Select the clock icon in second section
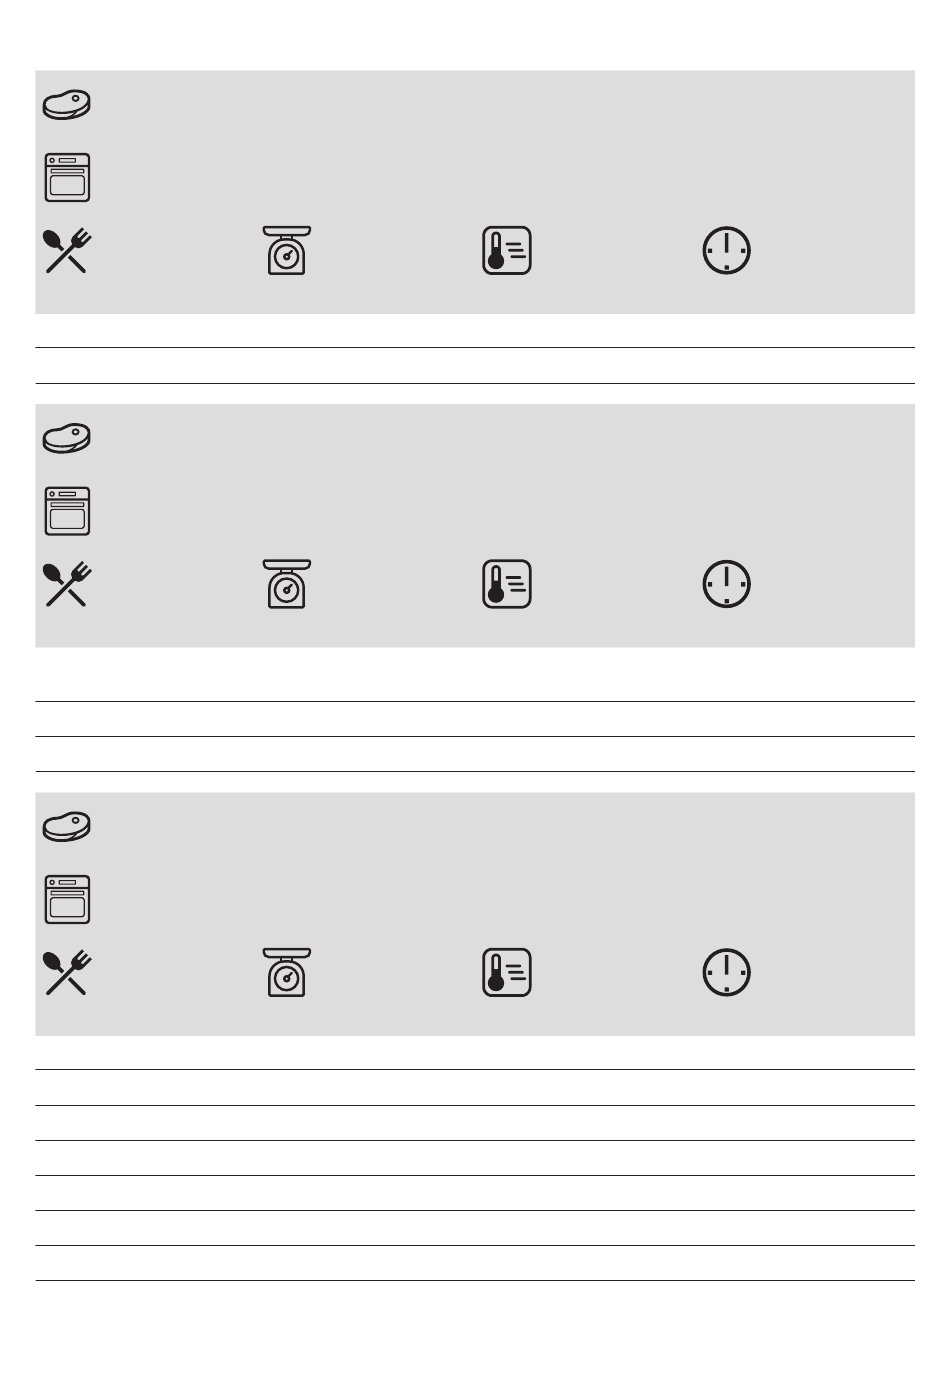The image size is (950, 1383). [727, 585]
